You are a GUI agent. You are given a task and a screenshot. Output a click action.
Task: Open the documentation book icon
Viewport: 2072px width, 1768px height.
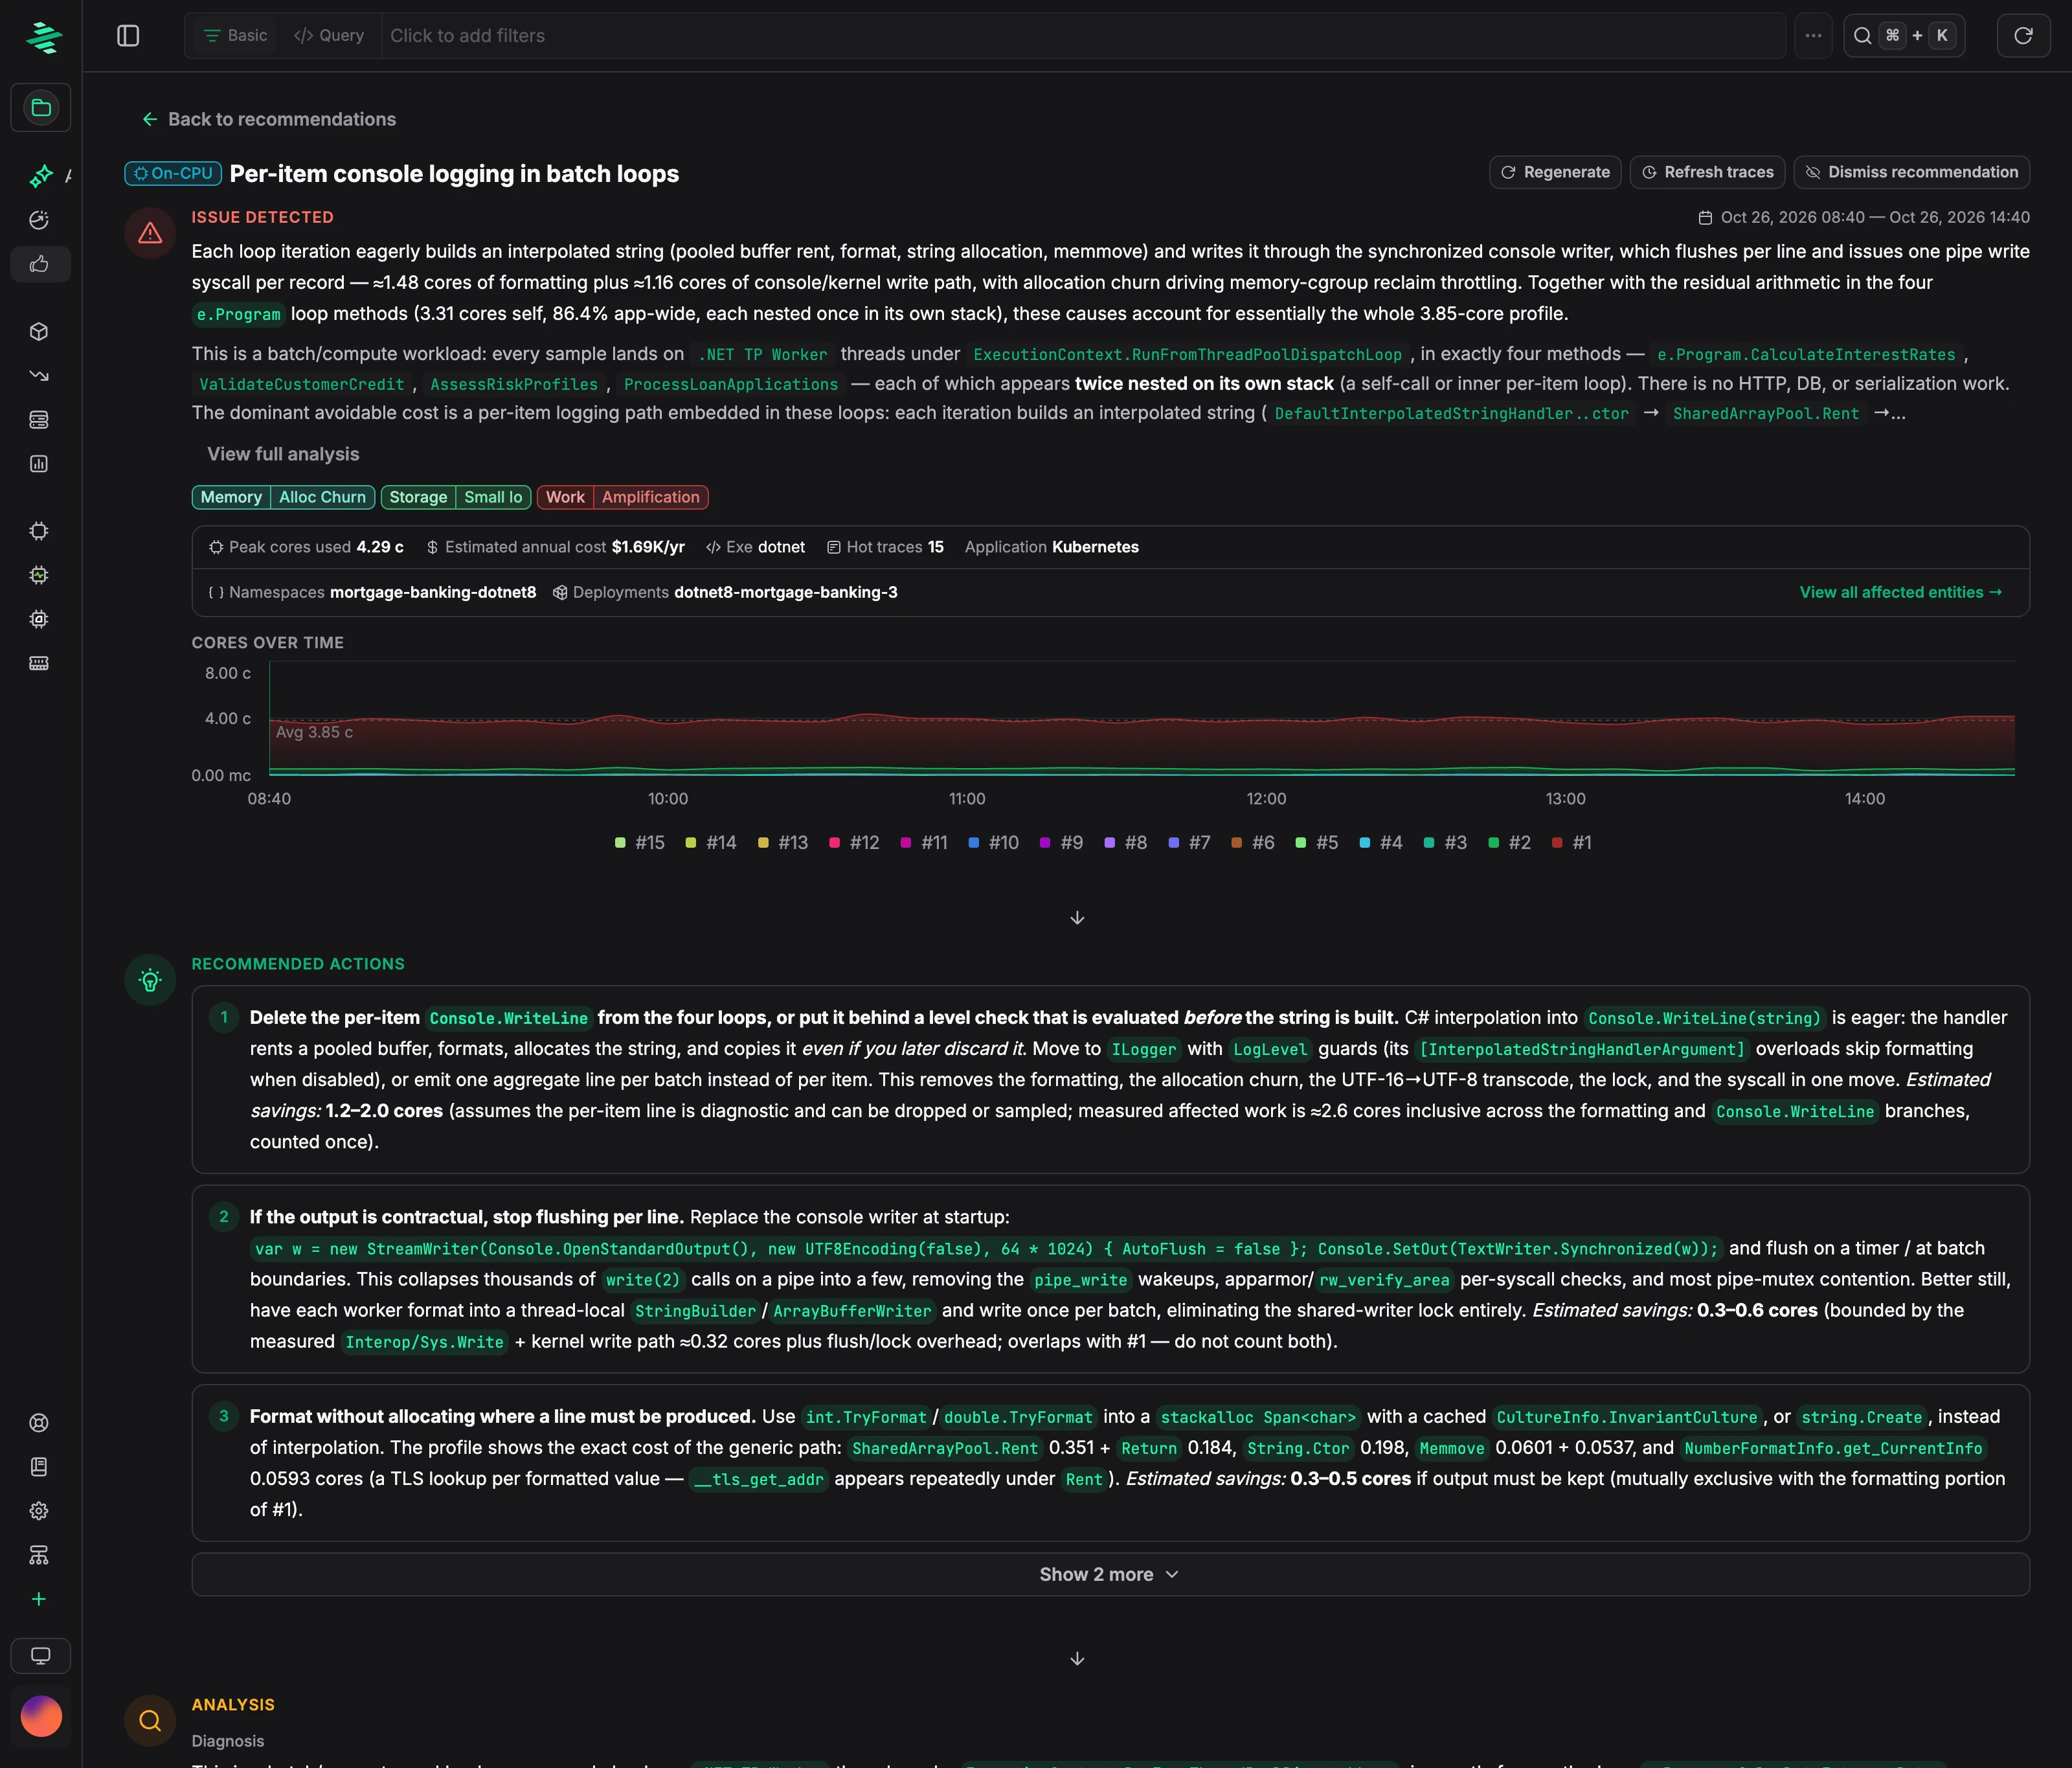[39, 1467]
